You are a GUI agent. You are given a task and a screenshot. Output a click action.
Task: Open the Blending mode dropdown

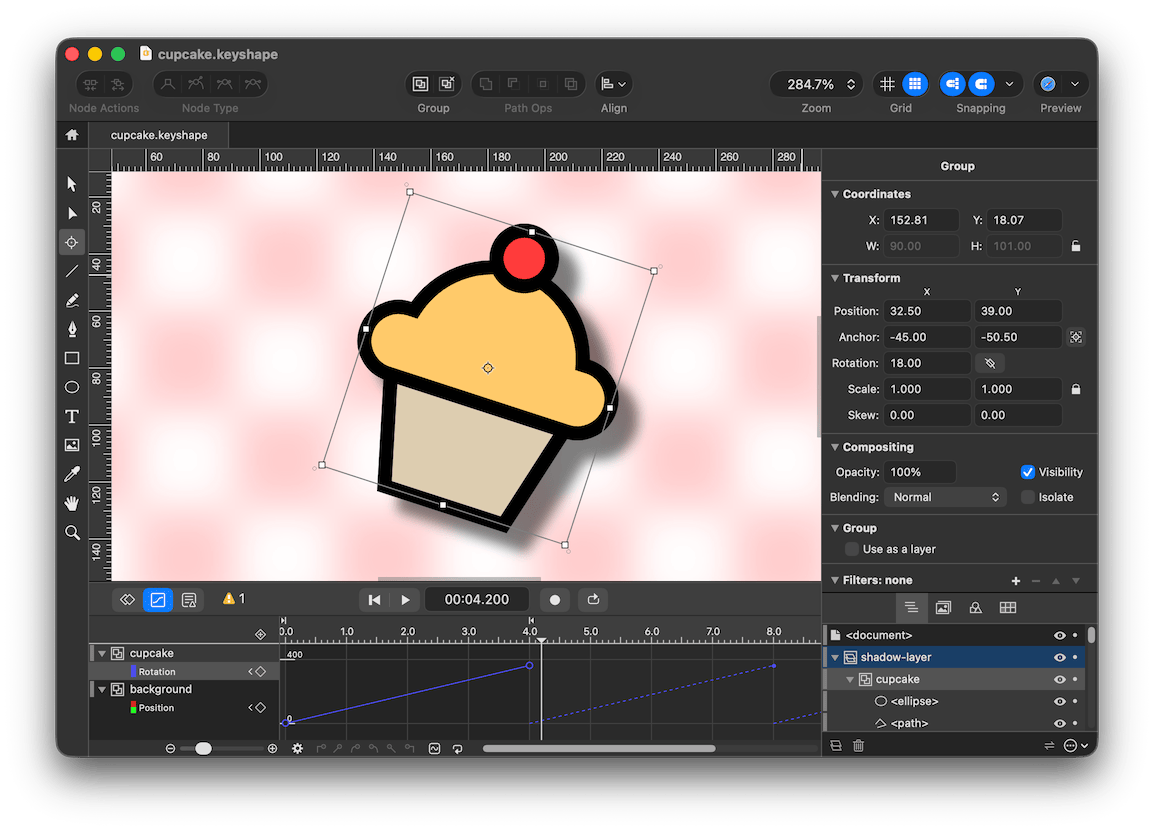(945, 497)
